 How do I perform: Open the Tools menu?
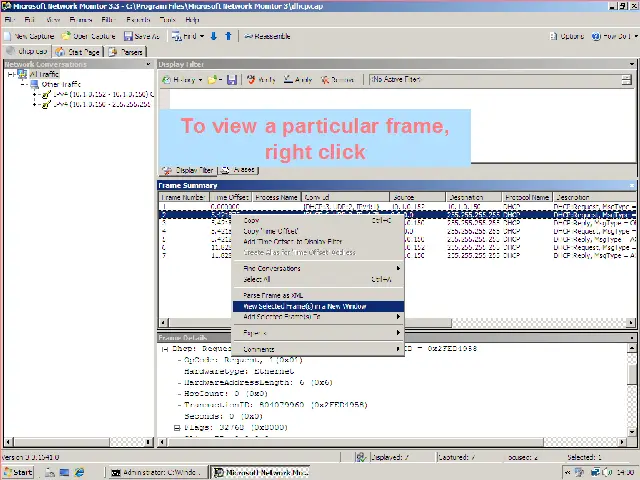167,20
